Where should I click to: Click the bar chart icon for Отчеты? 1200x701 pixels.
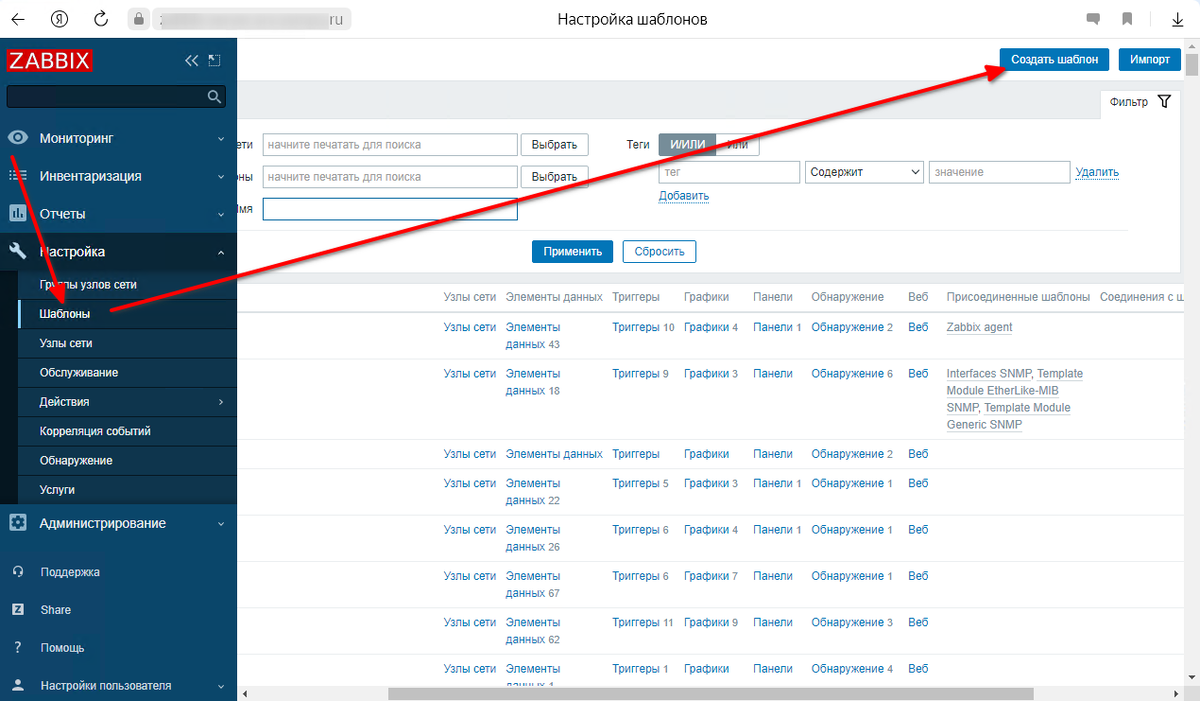[x=17, y=214]
